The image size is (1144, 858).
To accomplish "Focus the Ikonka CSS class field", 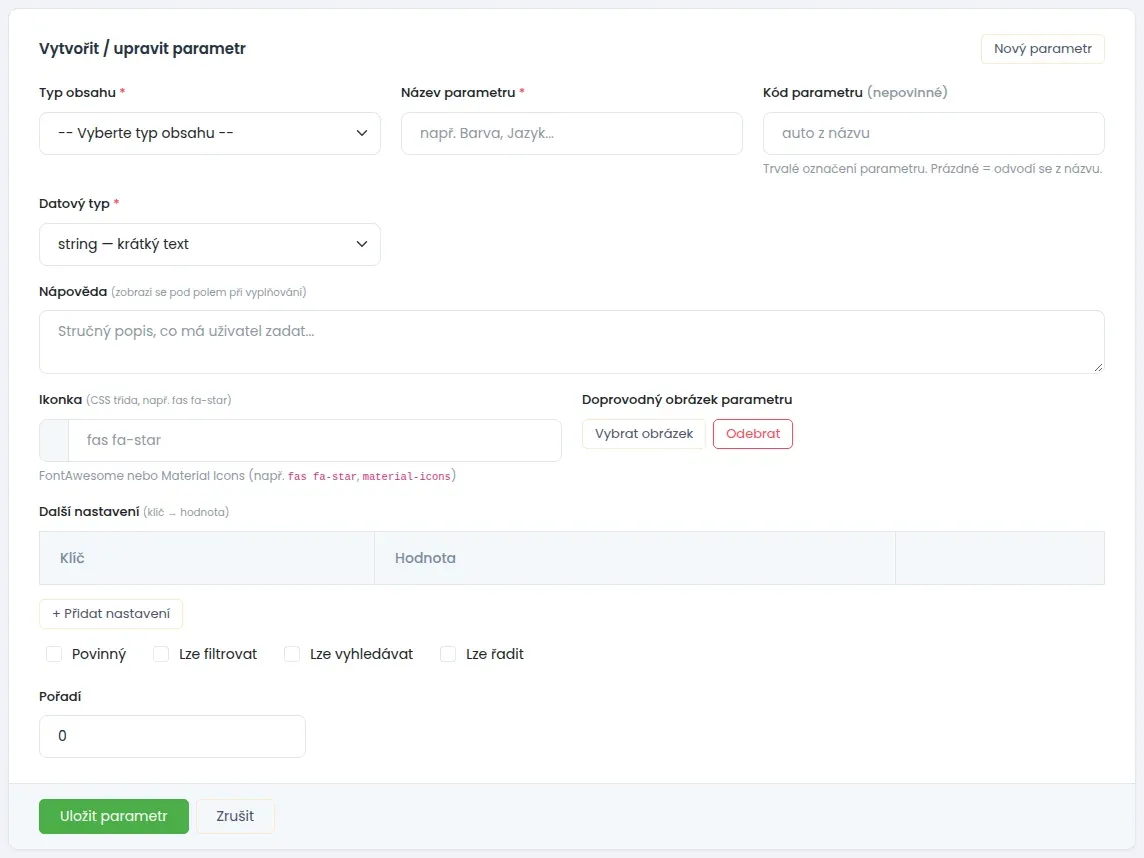I will pyautogui.click(x=314, y=441).
